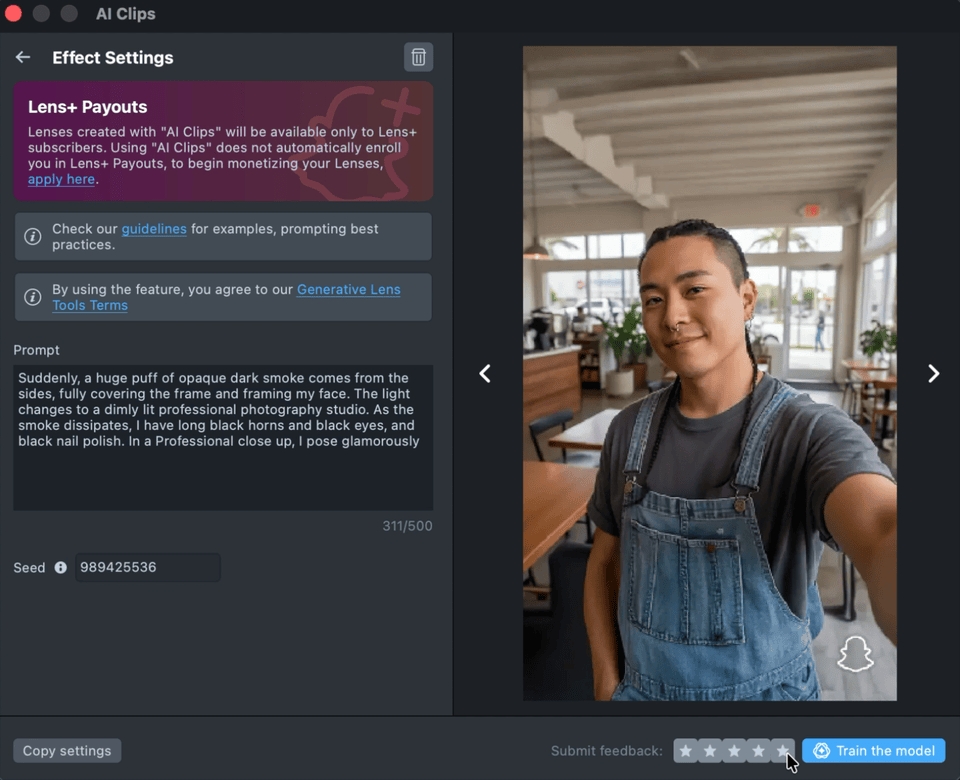Focus the Prompt text area
Screen dimensions: 960x780
pyautogui.click(x=223, y=438)
